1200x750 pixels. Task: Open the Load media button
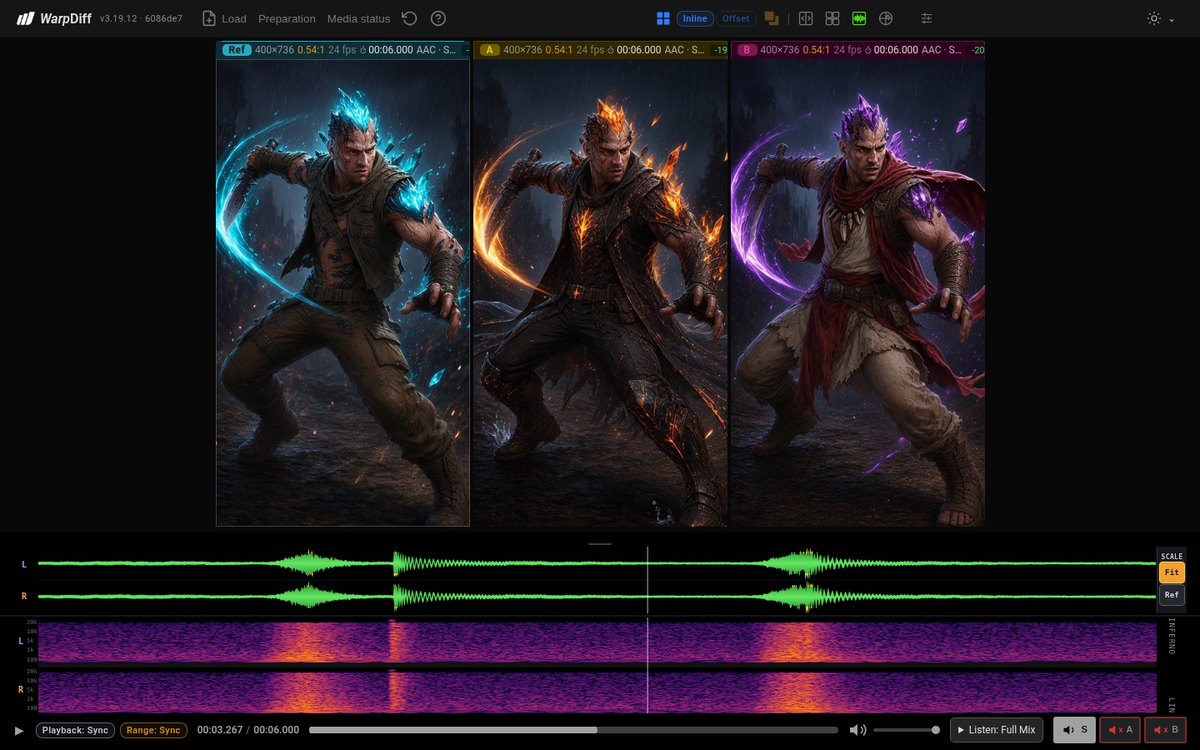pyautogui.click(x=224, y=18)
